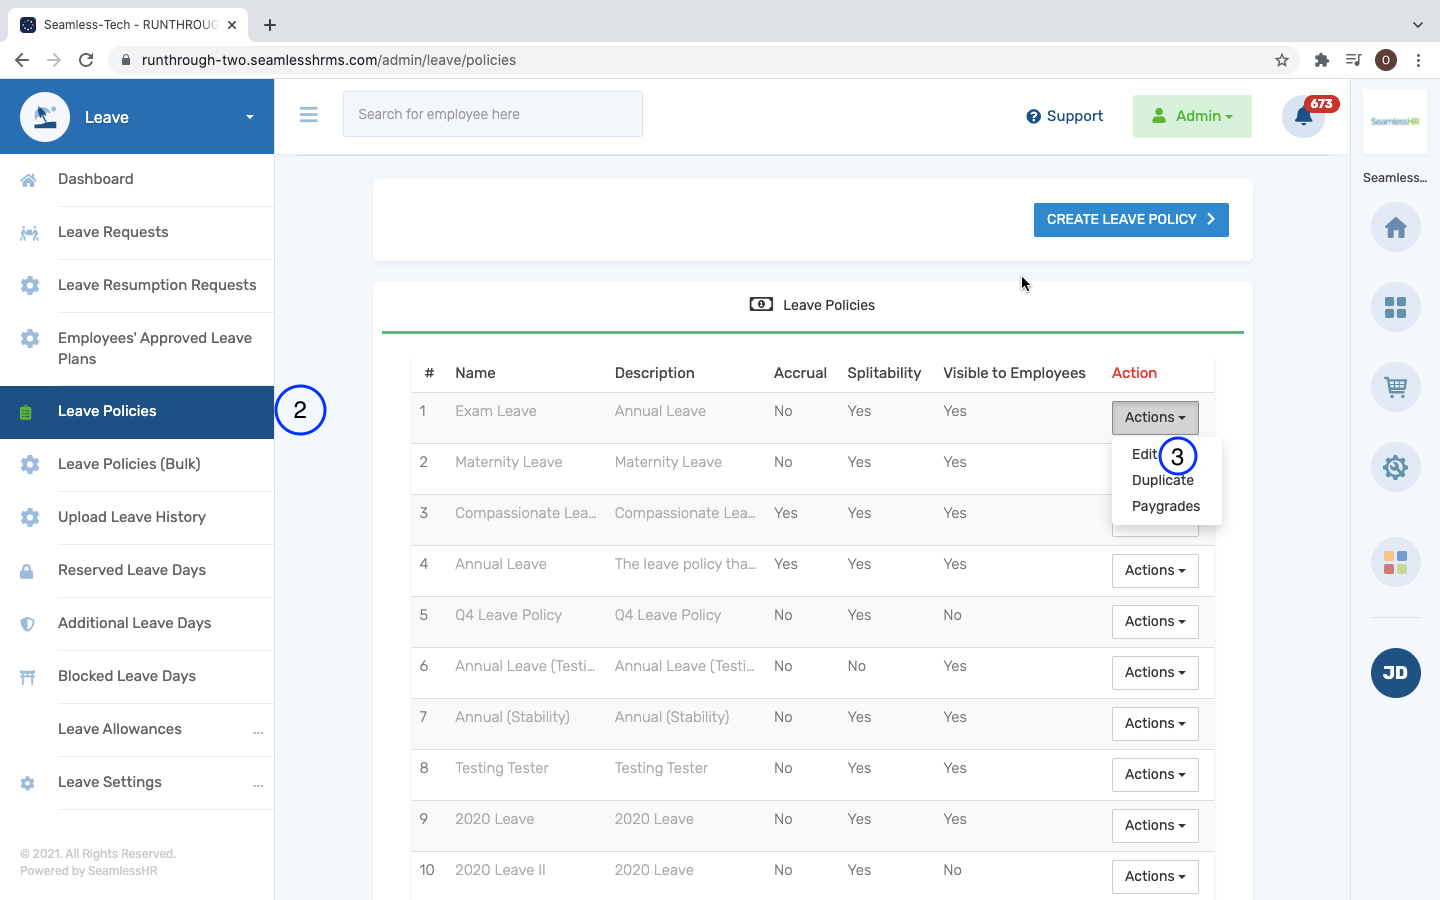Open the home icon in right sidebar

1395,228
